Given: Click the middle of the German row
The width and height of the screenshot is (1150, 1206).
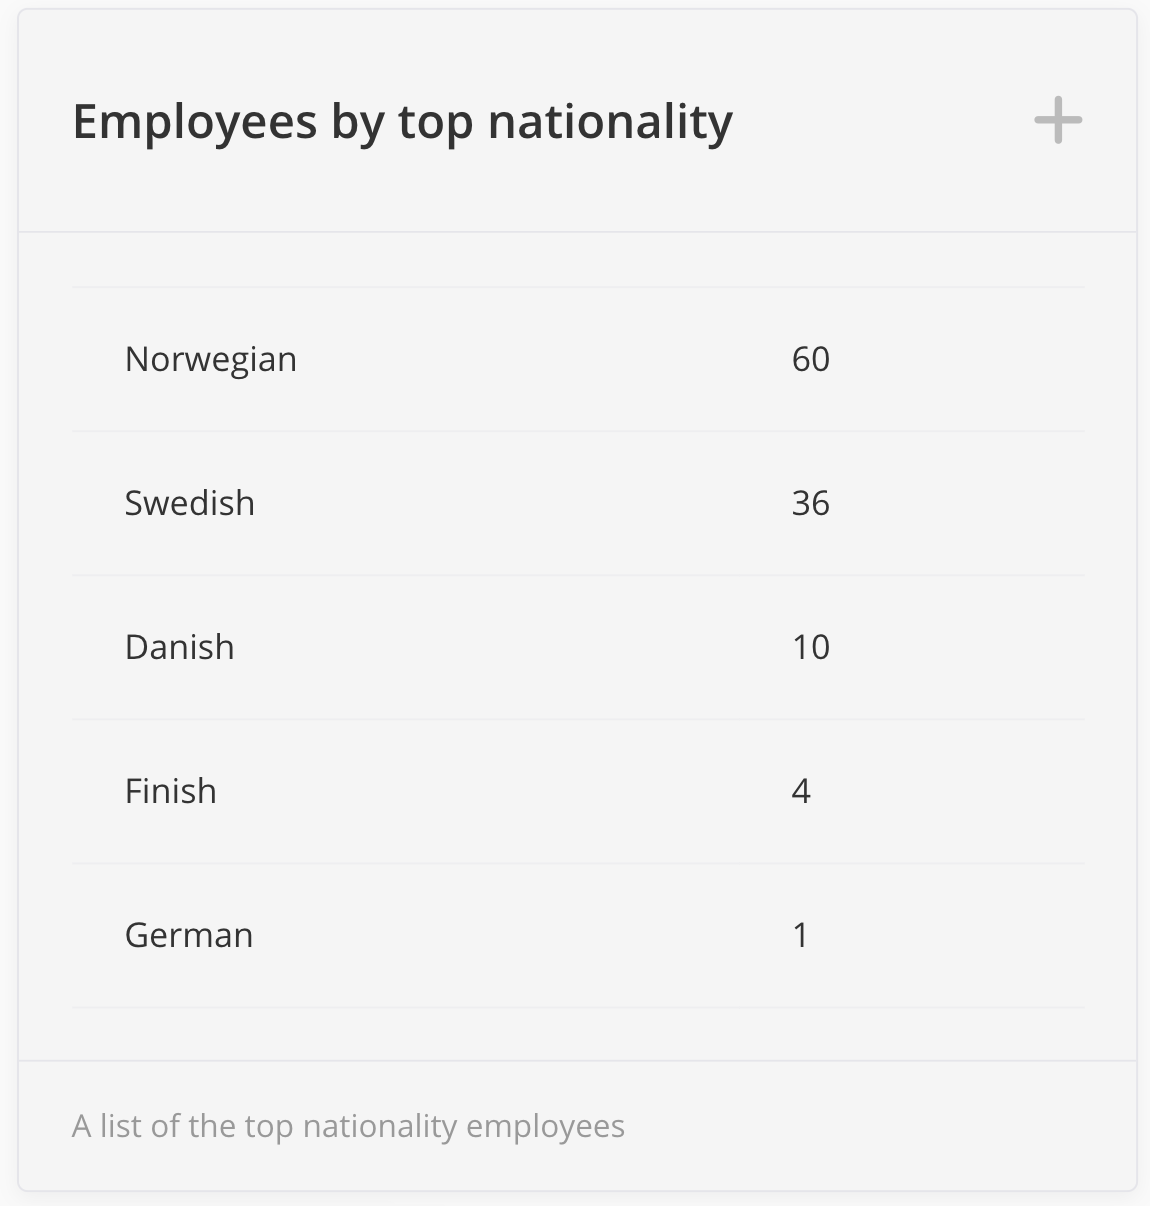Looking at the screenshot, I should click(578, 935).
